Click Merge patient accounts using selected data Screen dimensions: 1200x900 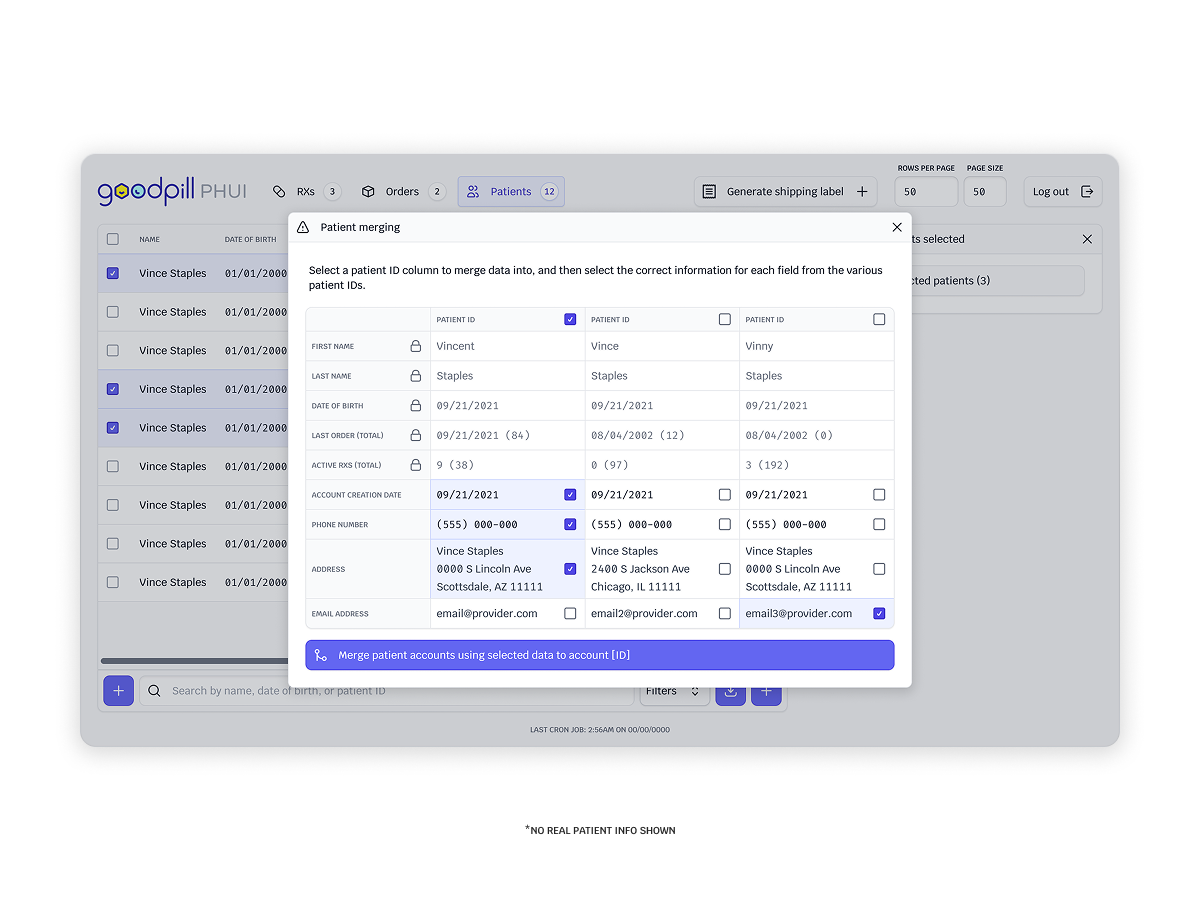point(600,655)
